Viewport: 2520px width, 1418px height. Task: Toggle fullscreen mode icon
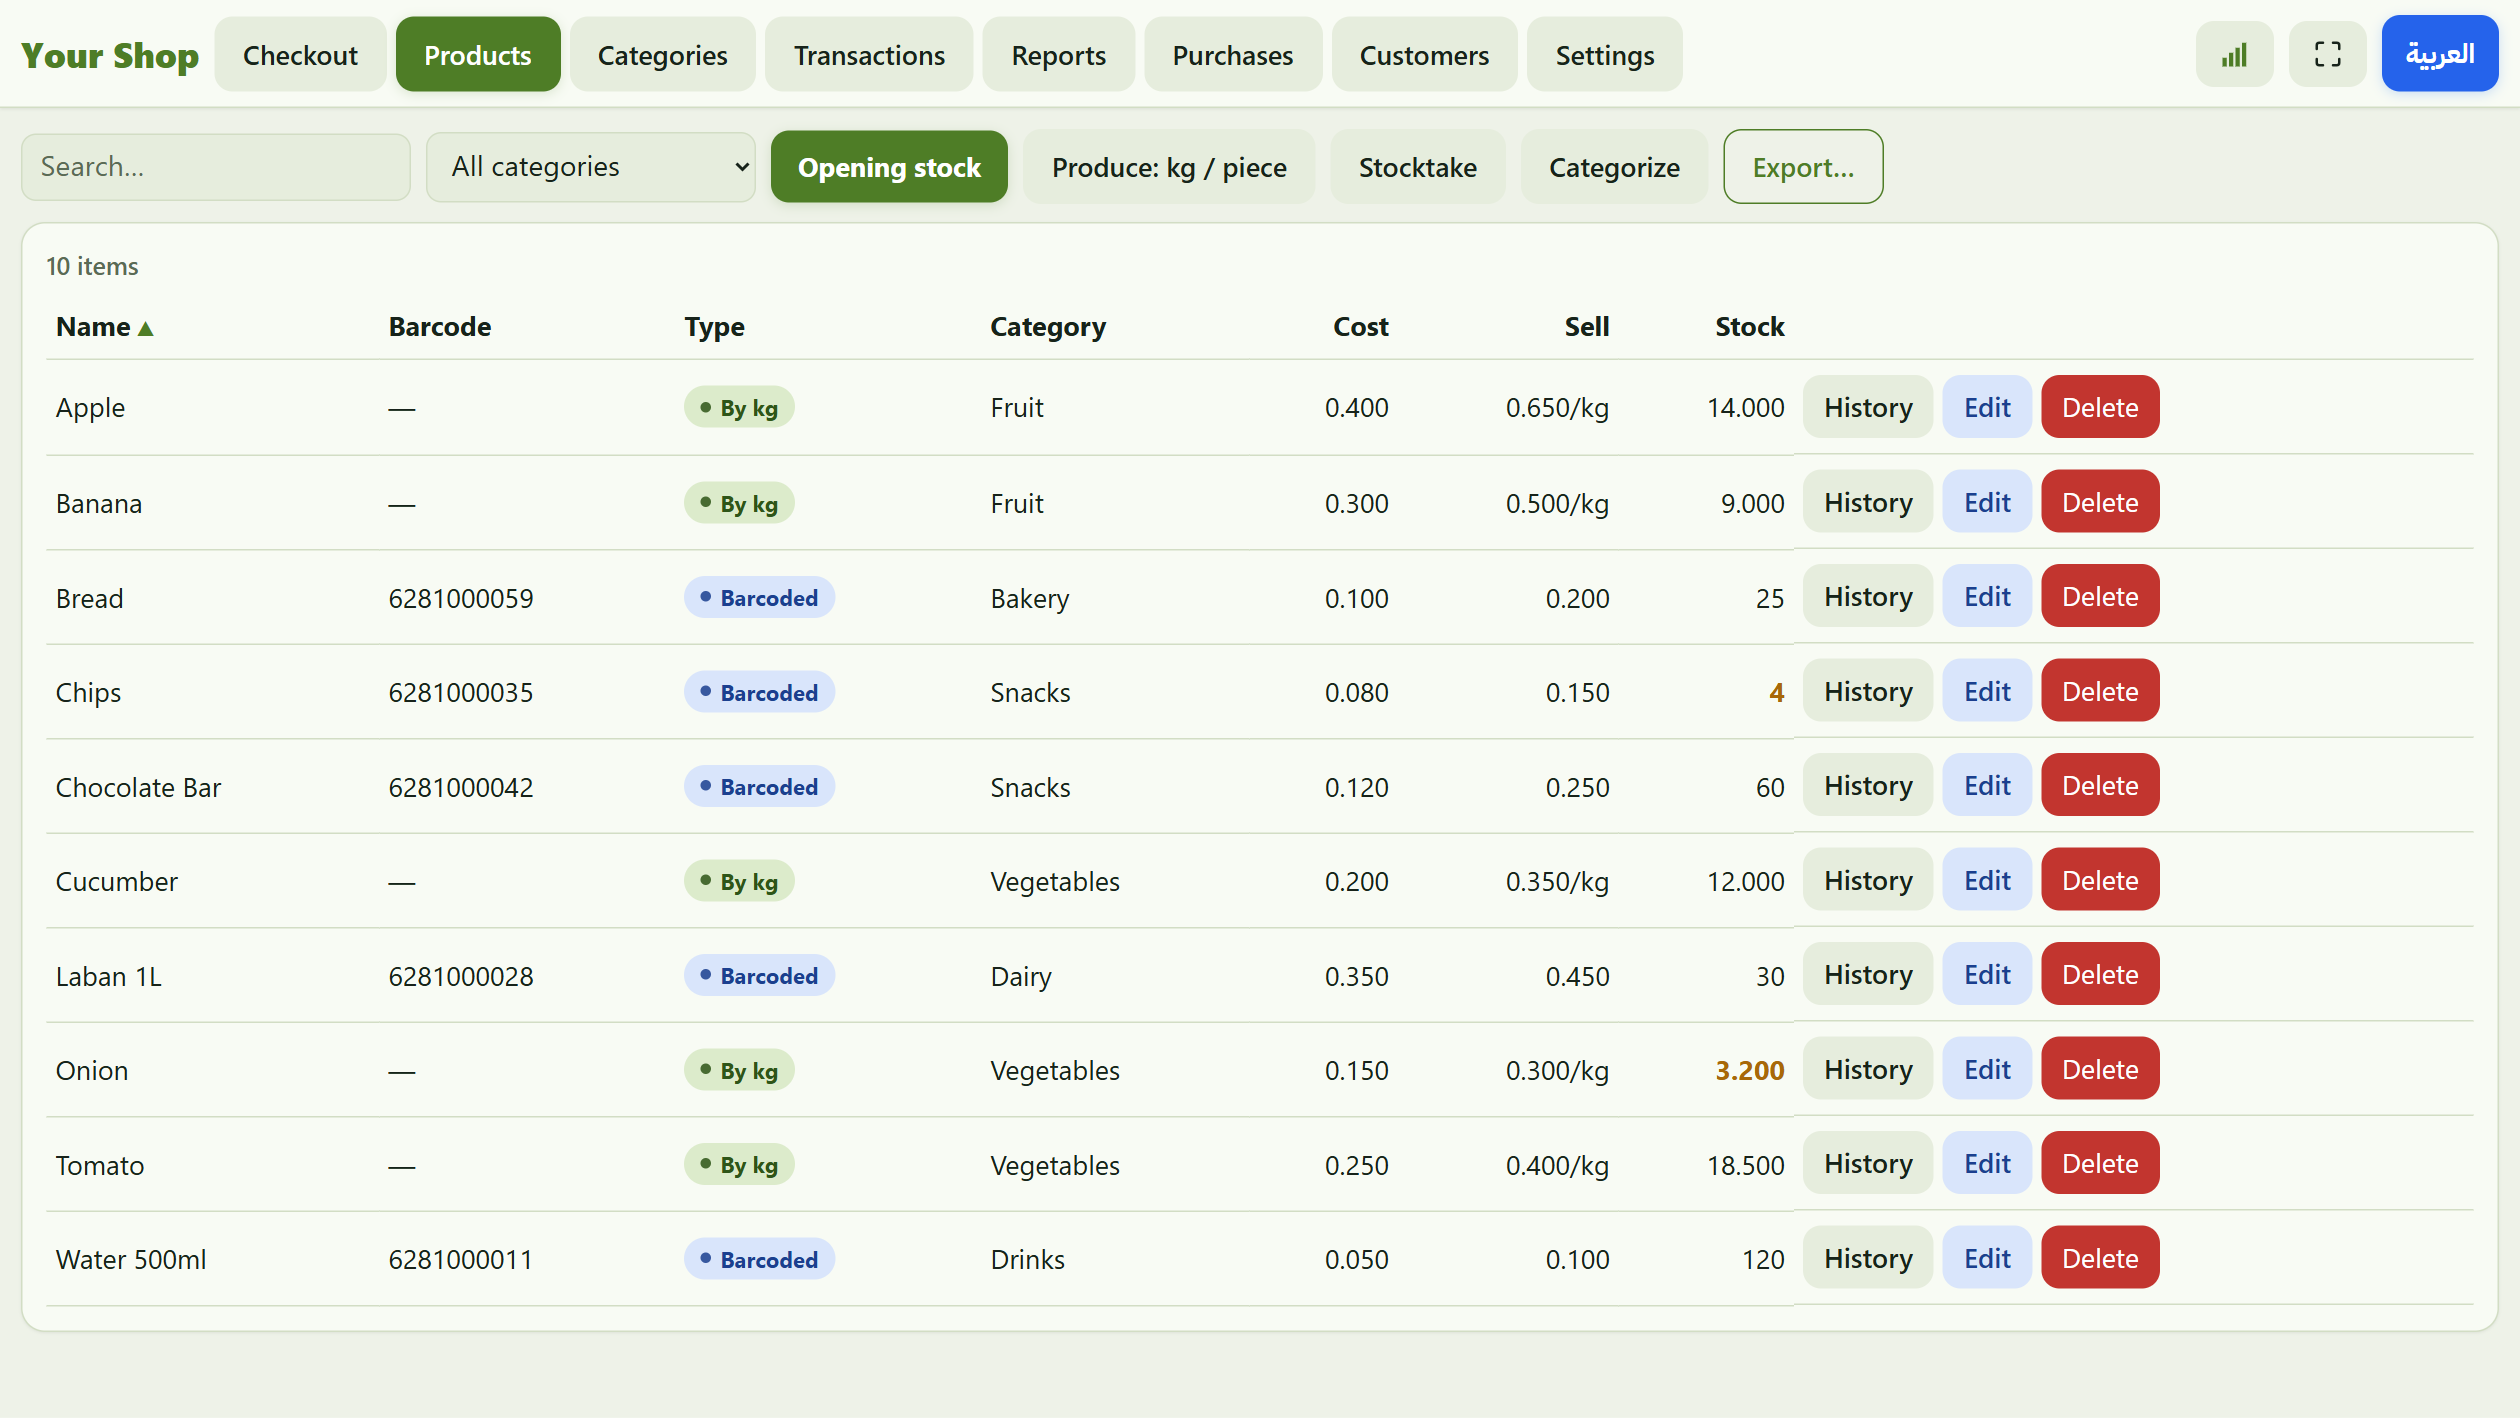click(2327, 55)
